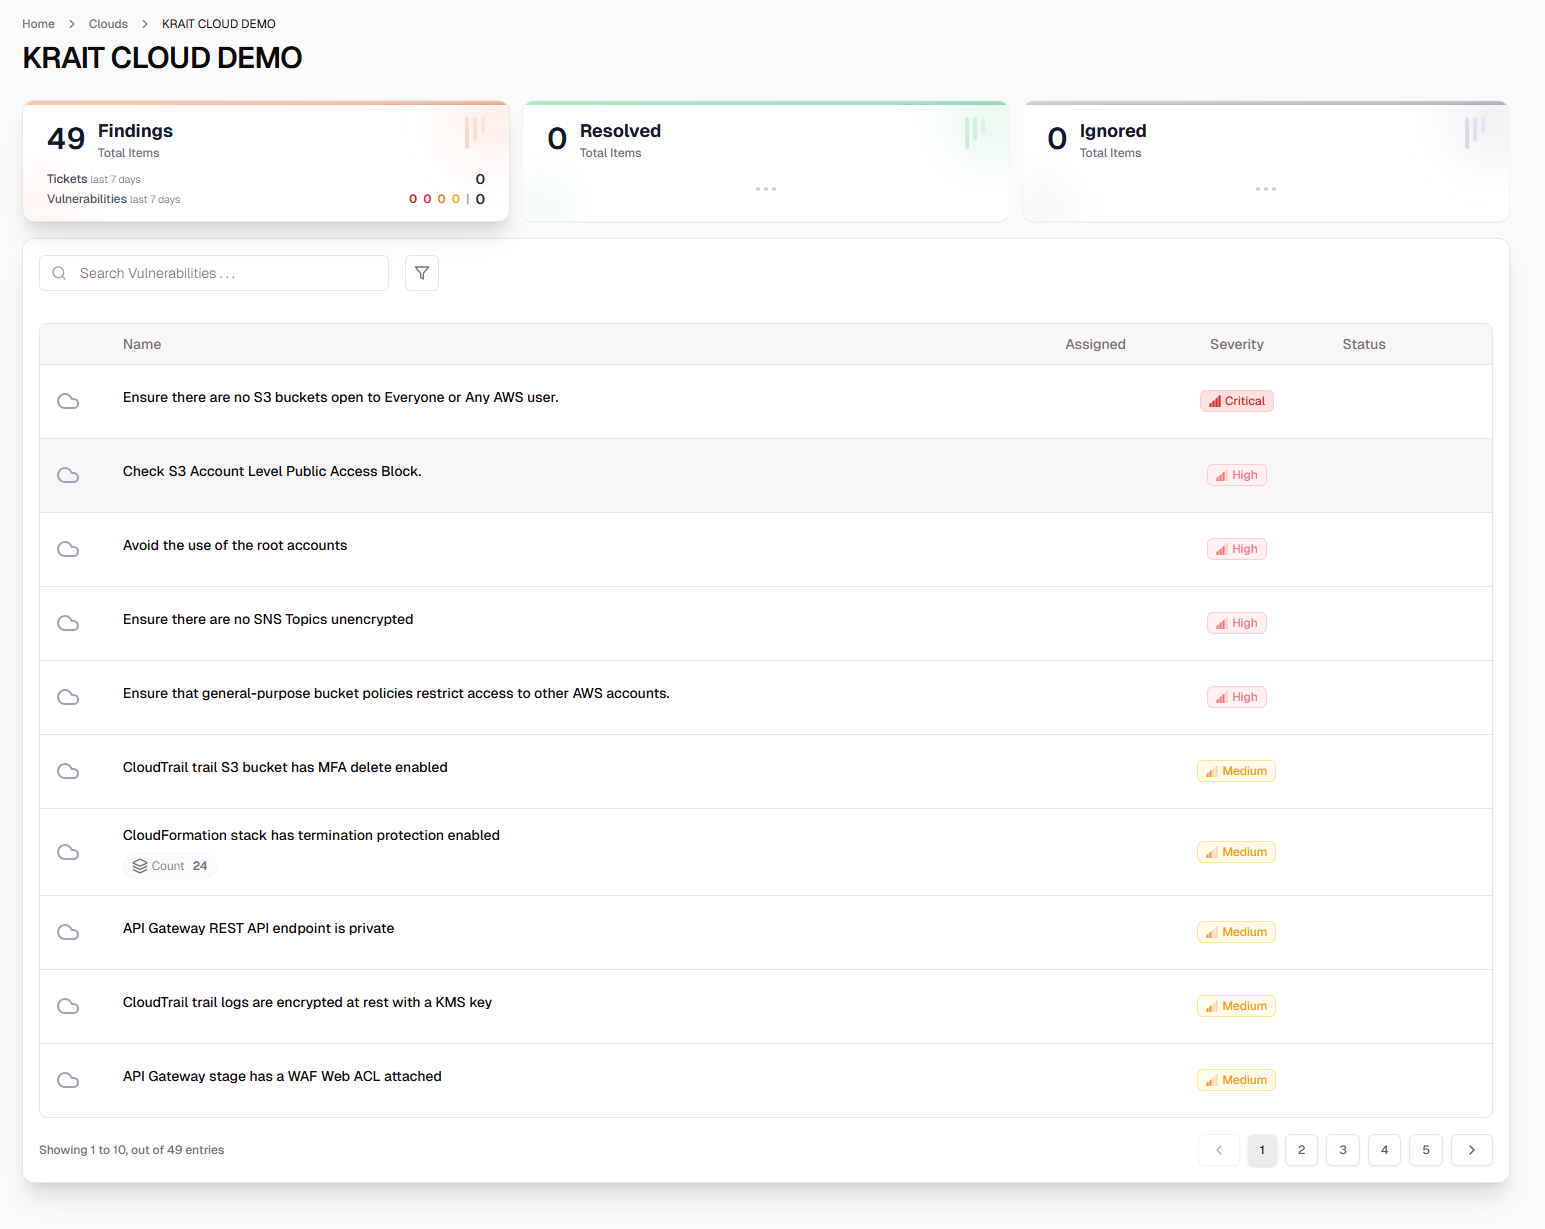The width and height of the screenshot is (1545, 1229).
Task: Click the Medium badge on the CloudTrail MFA finding
Action: 1236,770
